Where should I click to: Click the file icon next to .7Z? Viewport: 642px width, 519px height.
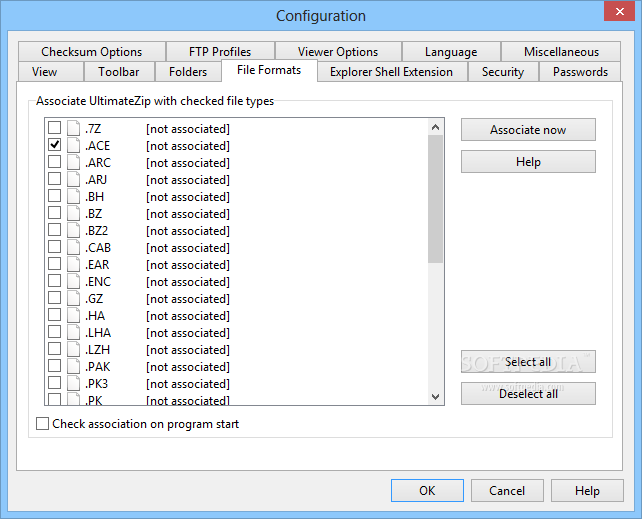(x=73, y=129)
